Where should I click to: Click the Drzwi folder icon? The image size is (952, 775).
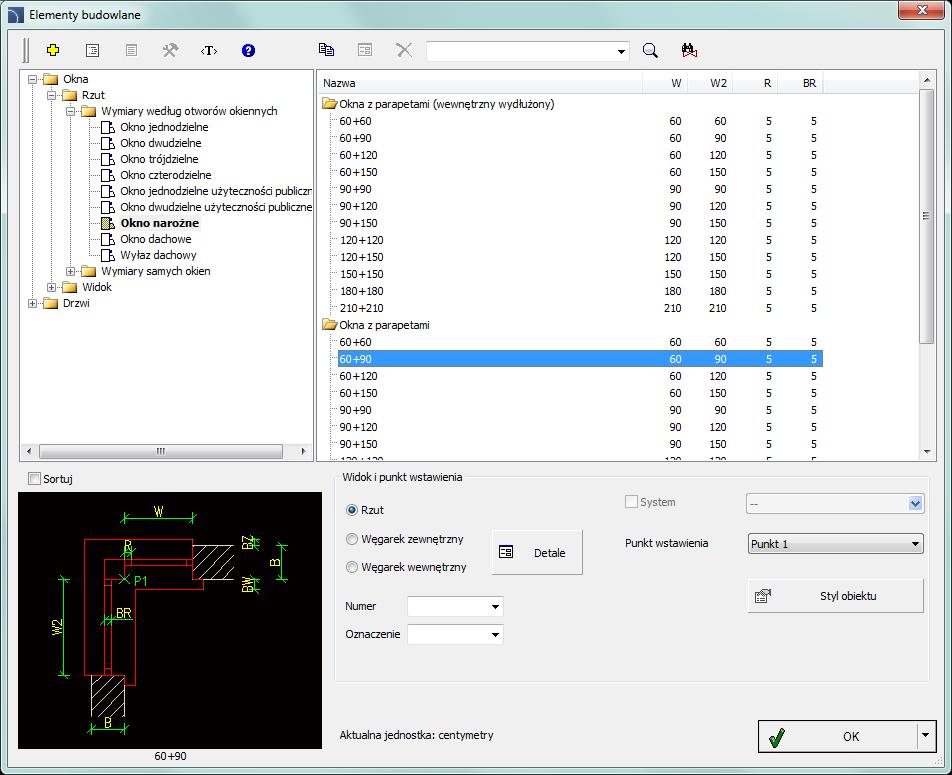pos(51,303)
